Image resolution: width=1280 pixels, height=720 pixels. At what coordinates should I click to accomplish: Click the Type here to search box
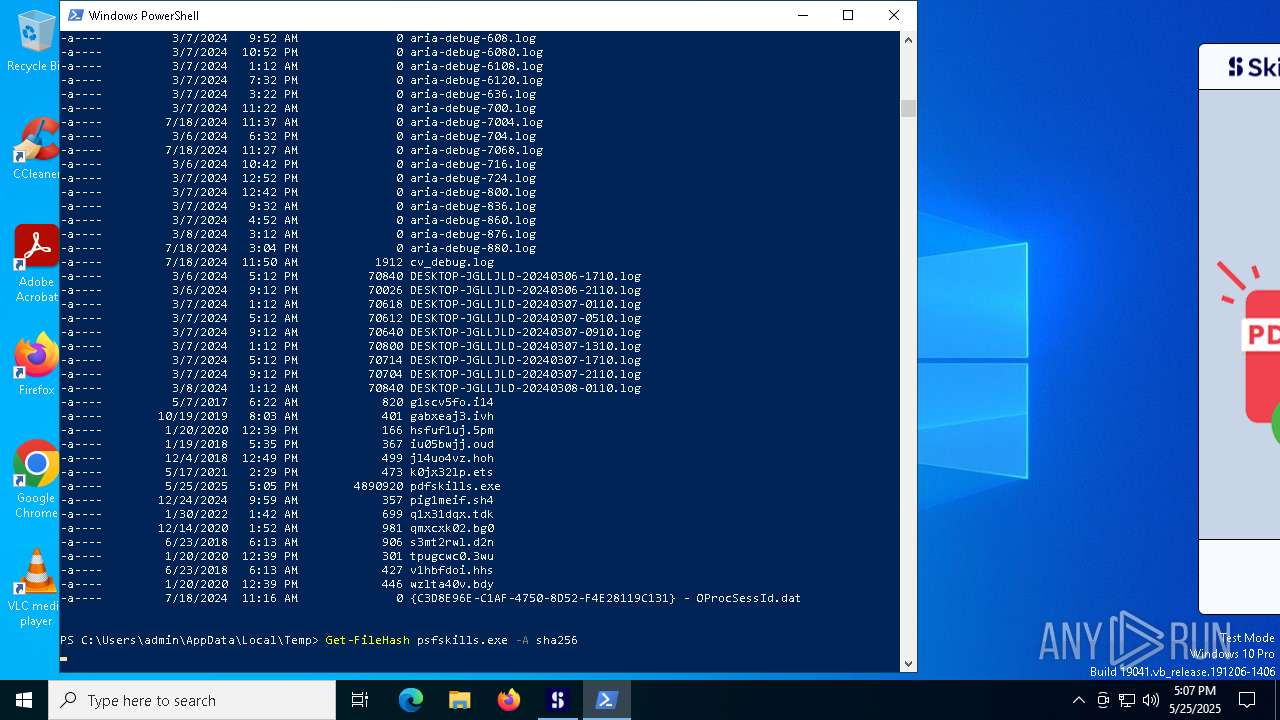click(x=192, y=700)
